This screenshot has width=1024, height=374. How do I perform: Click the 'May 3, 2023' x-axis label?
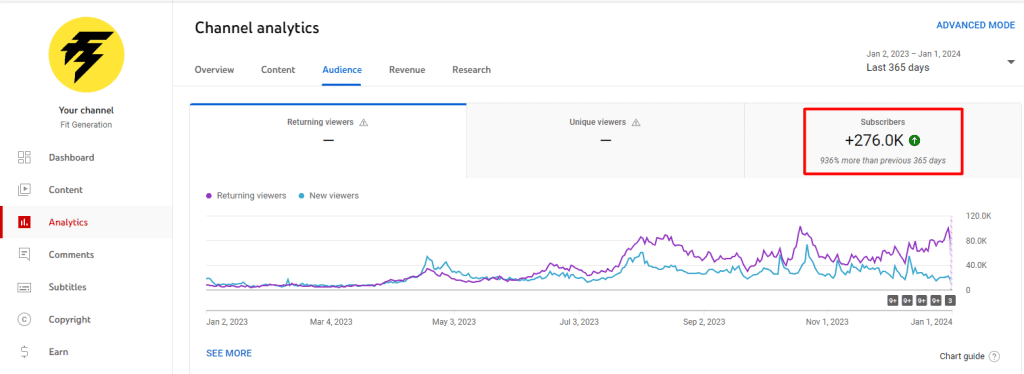[455, 322]
